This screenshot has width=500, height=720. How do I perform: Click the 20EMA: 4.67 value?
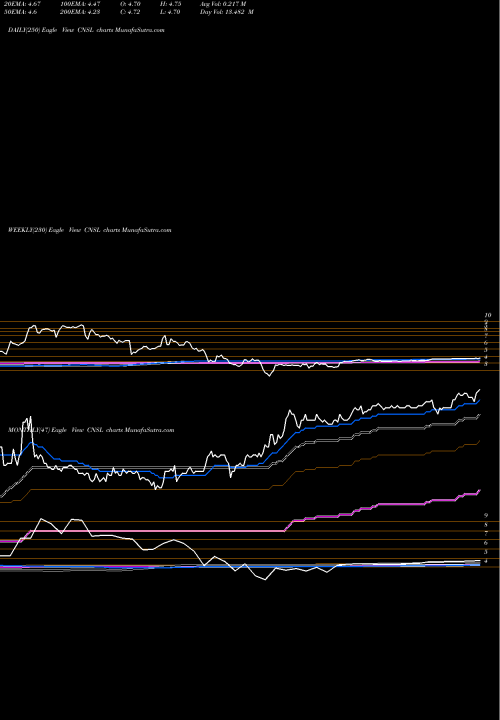pyautogui.click(x=22, y=4)
